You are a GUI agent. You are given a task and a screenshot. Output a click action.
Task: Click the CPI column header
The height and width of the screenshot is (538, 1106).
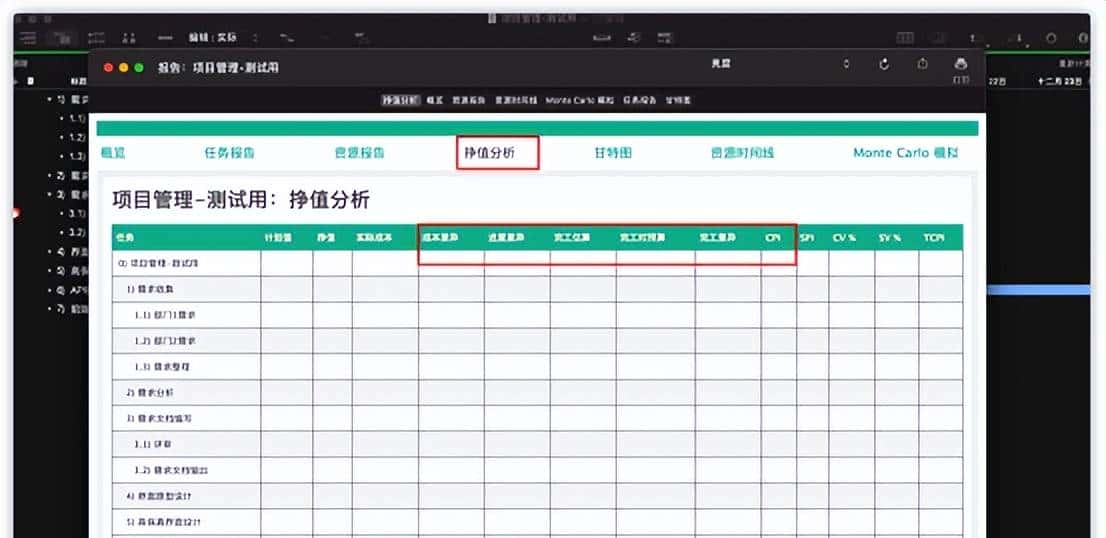point(779,238)
